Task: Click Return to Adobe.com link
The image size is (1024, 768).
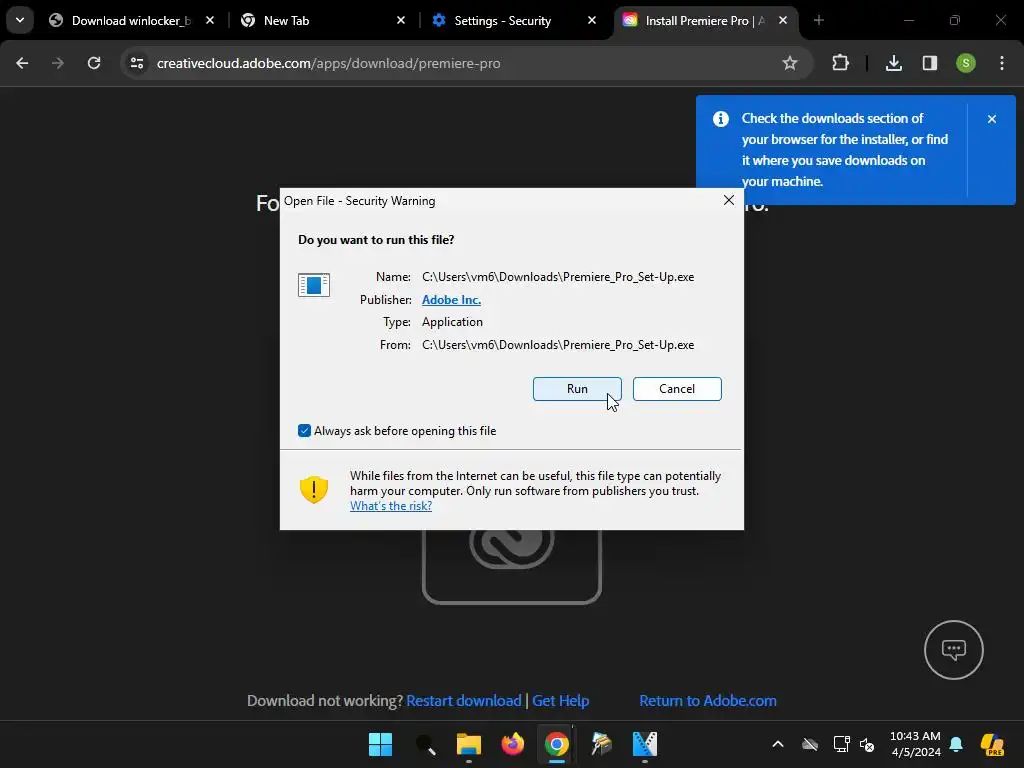Action: pos(708,701)
